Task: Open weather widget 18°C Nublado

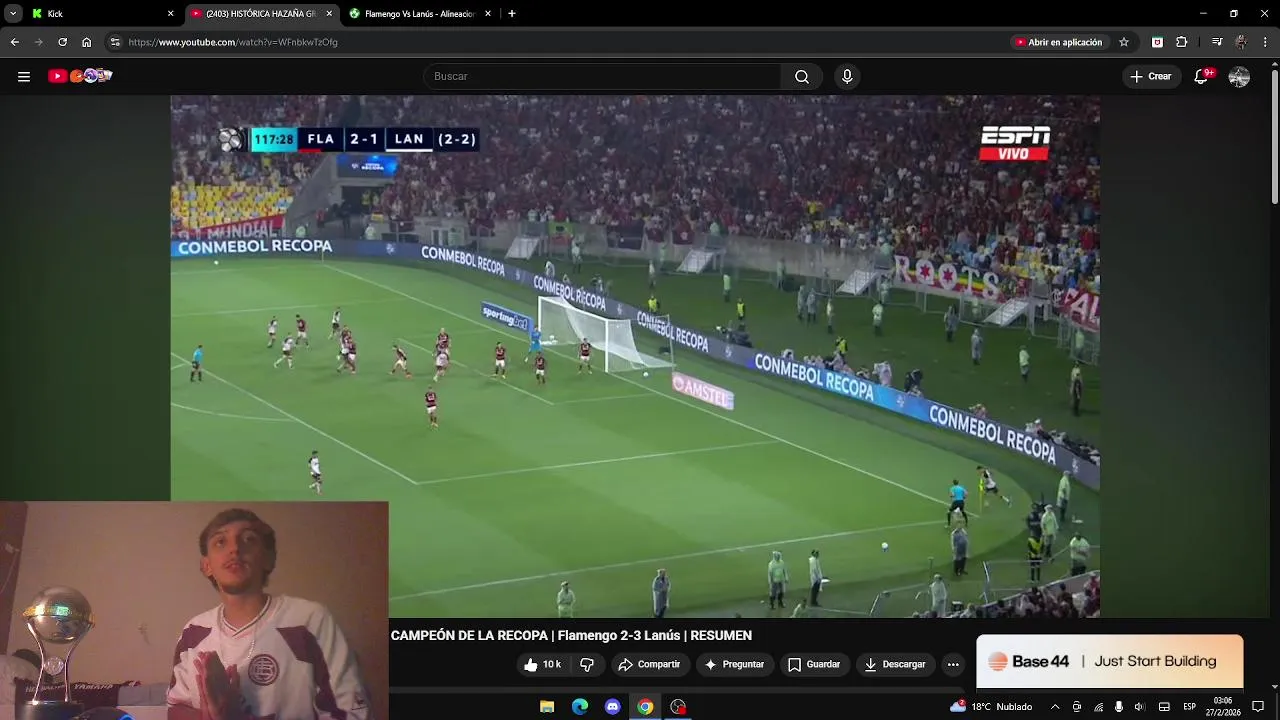Action: 991,706
